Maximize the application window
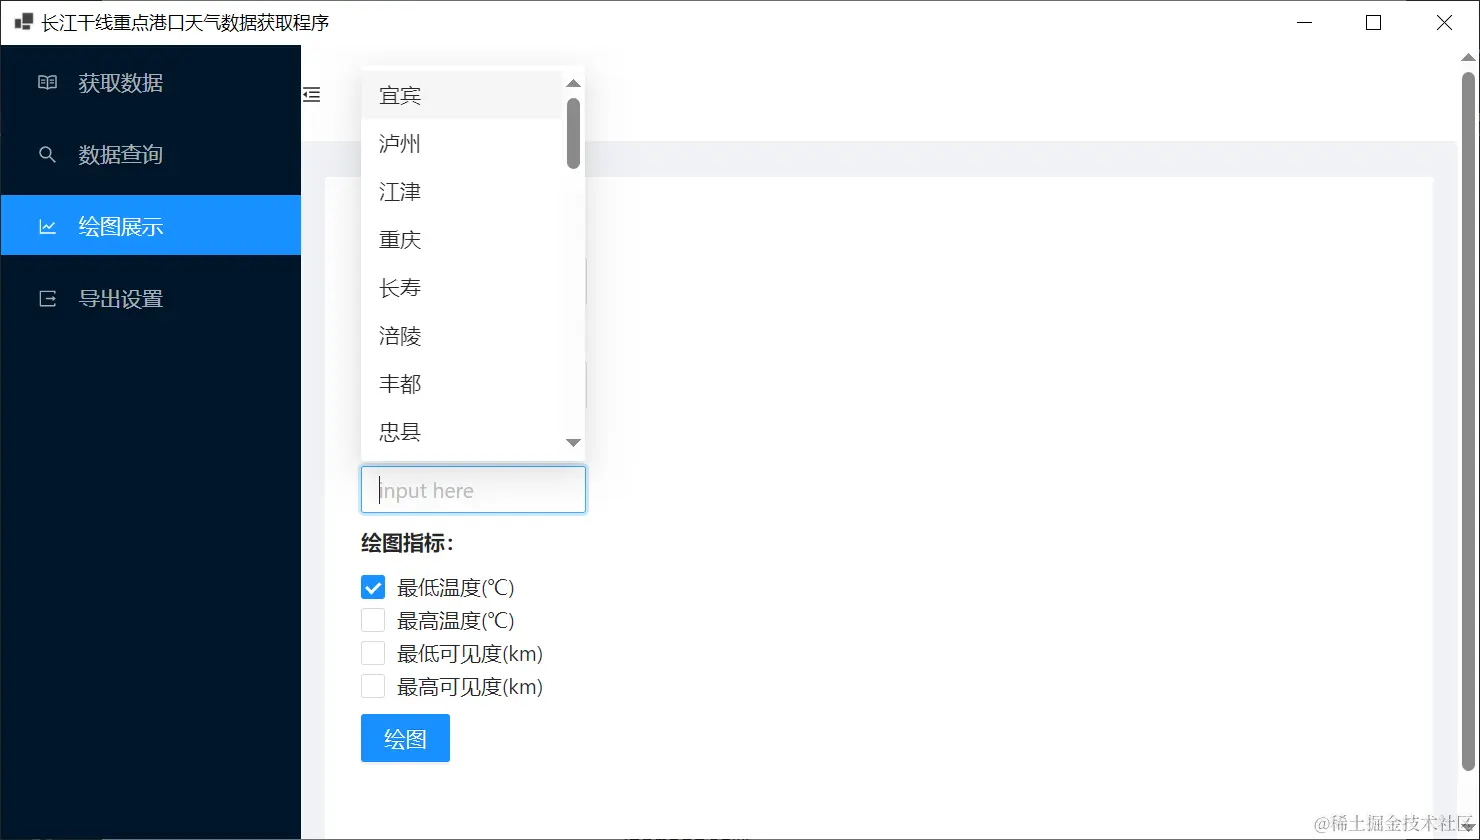Viewport: 1480px width, 840px height. [1373, 23]
